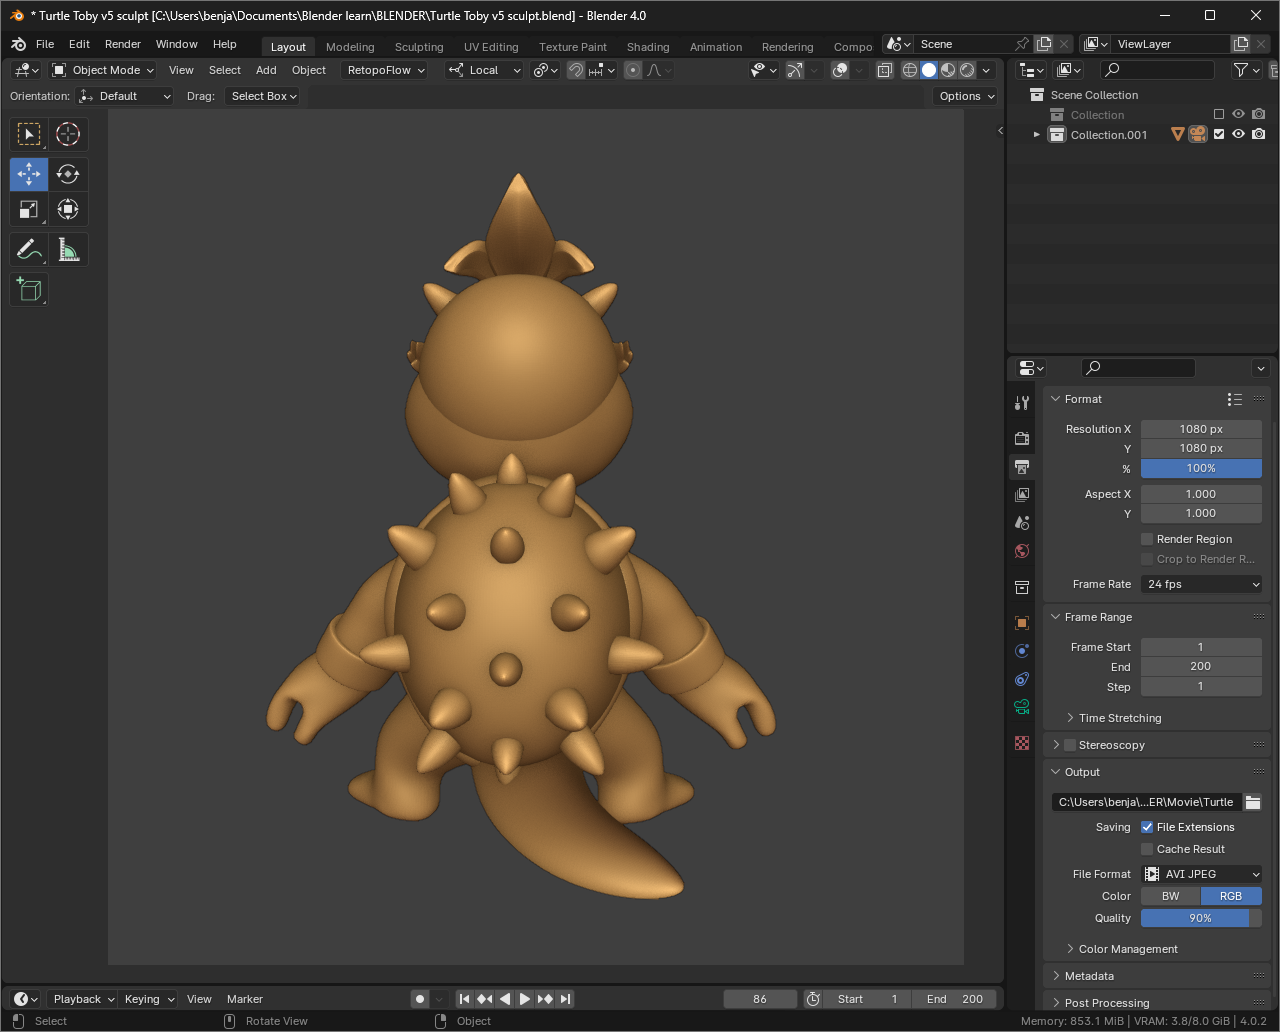
Task: Open the Object Data properties tab
Action: pyautogui.click(x=1021, y=706)
